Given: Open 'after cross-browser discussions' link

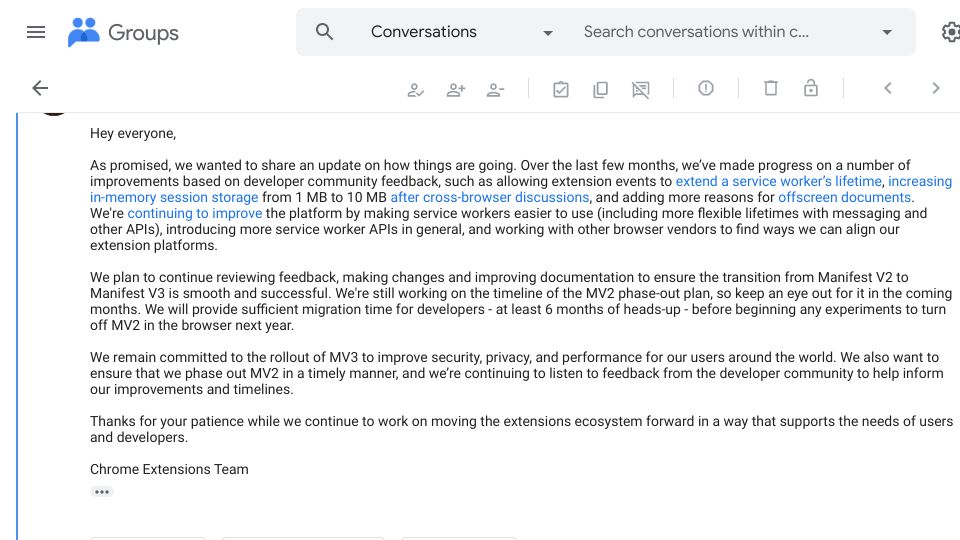Looking at the screenshot, I should click(490, 197).
